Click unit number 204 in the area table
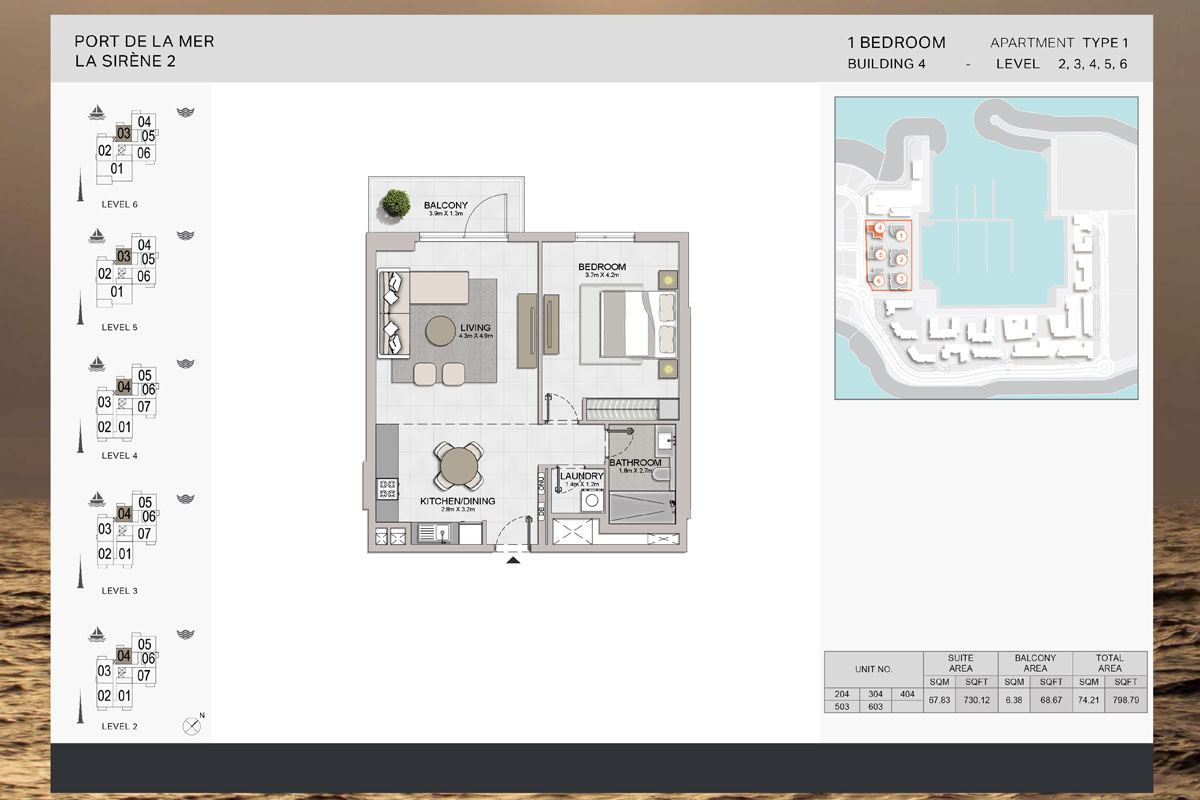 point(842,693)
